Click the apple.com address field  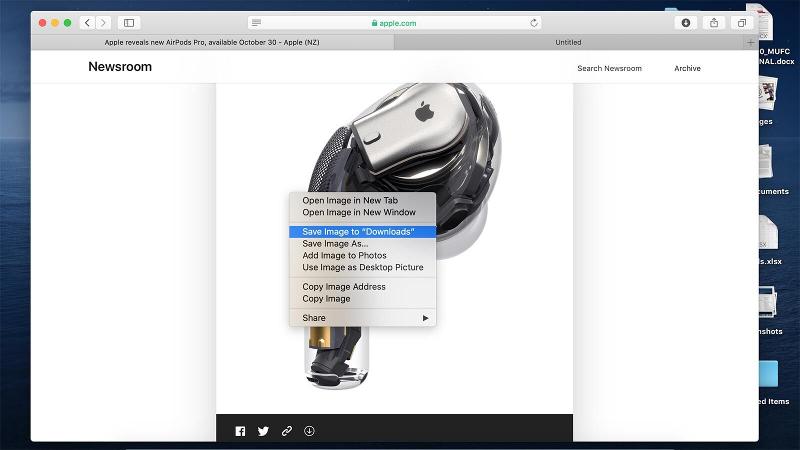click(x=394, y=23)
